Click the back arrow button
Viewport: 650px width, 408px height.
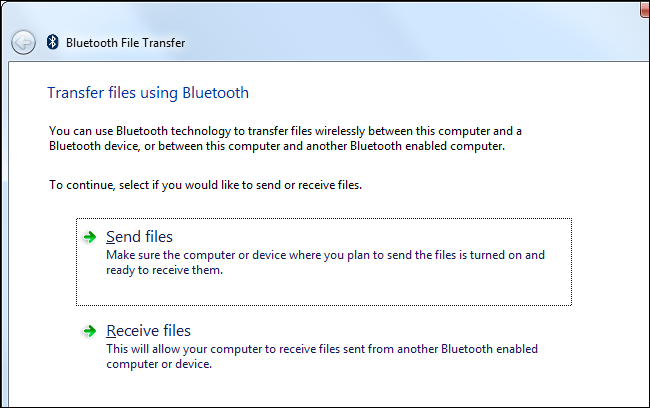tap(24, 42)
